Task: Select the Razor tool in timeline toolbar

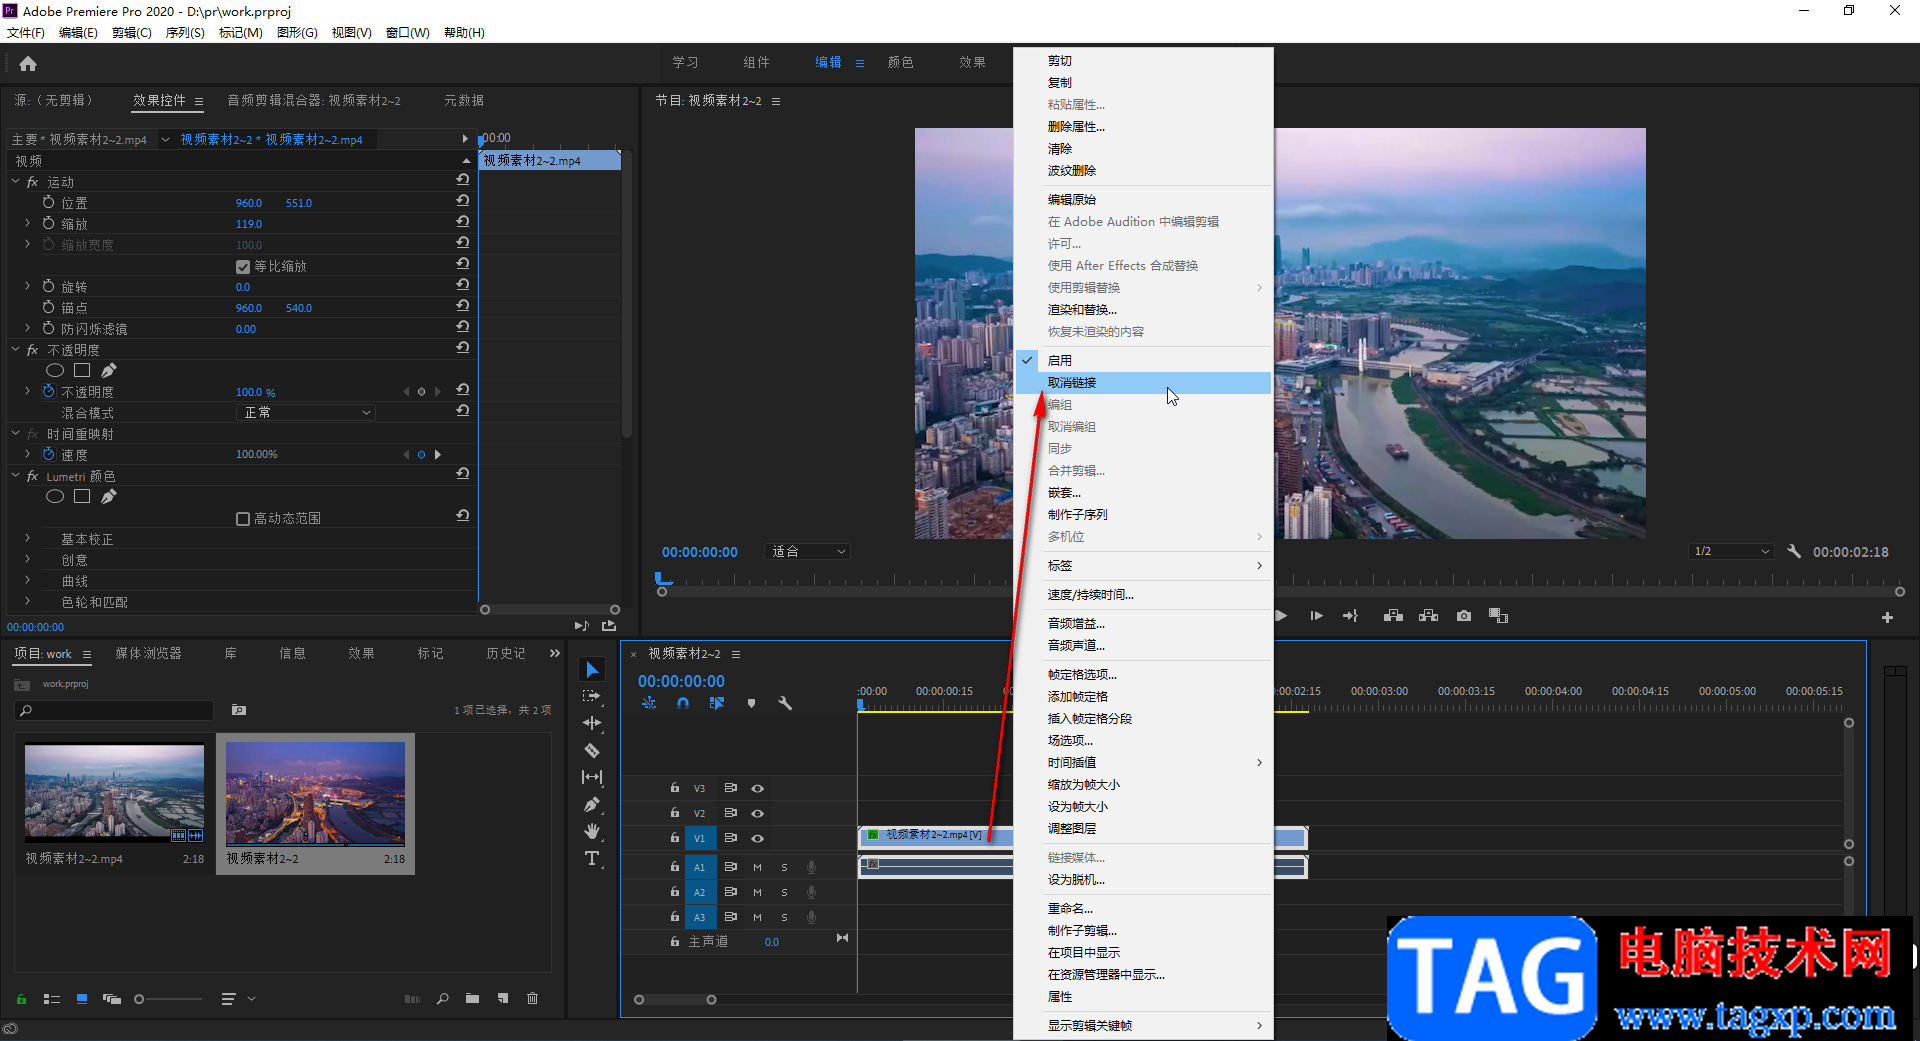Action: 592,750
